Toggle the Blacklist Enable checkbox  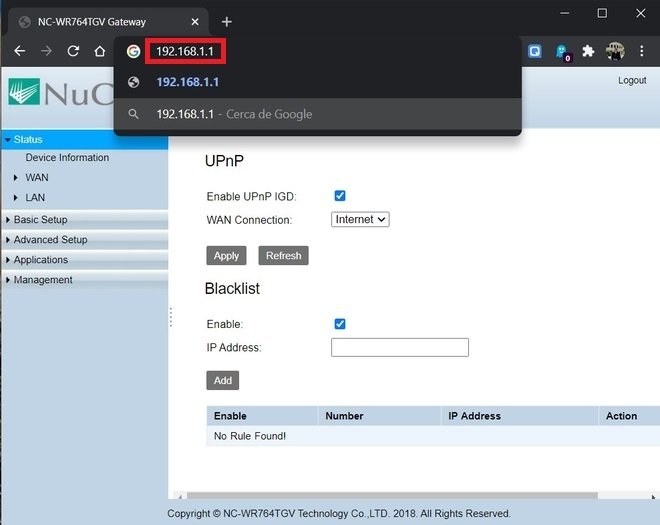click(340, 324)
